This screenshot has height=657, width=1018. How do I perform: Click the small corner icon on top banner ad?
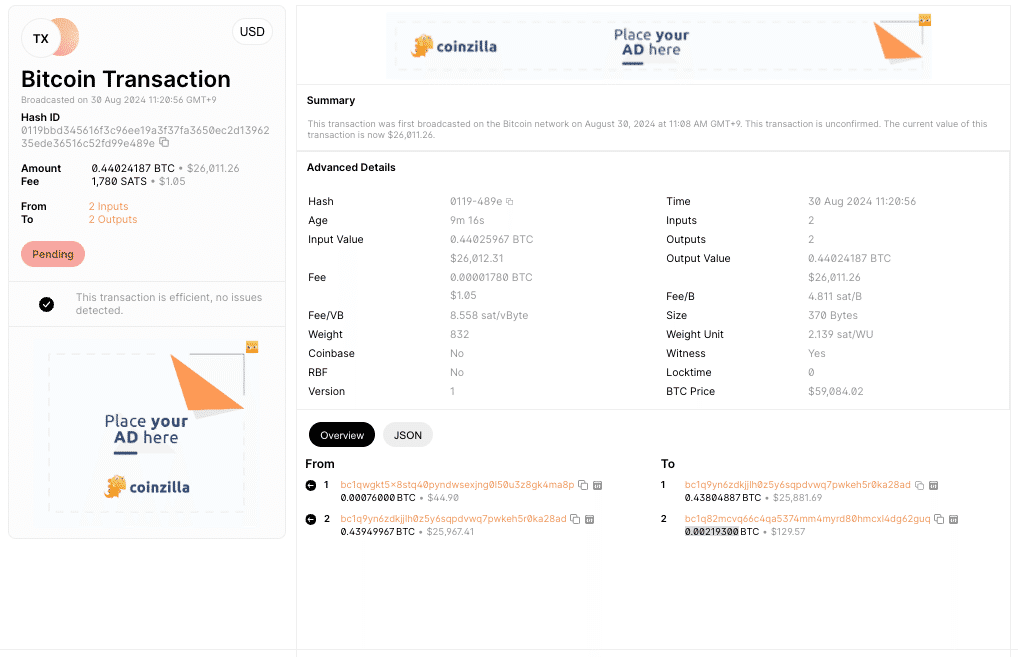point(925,20)
